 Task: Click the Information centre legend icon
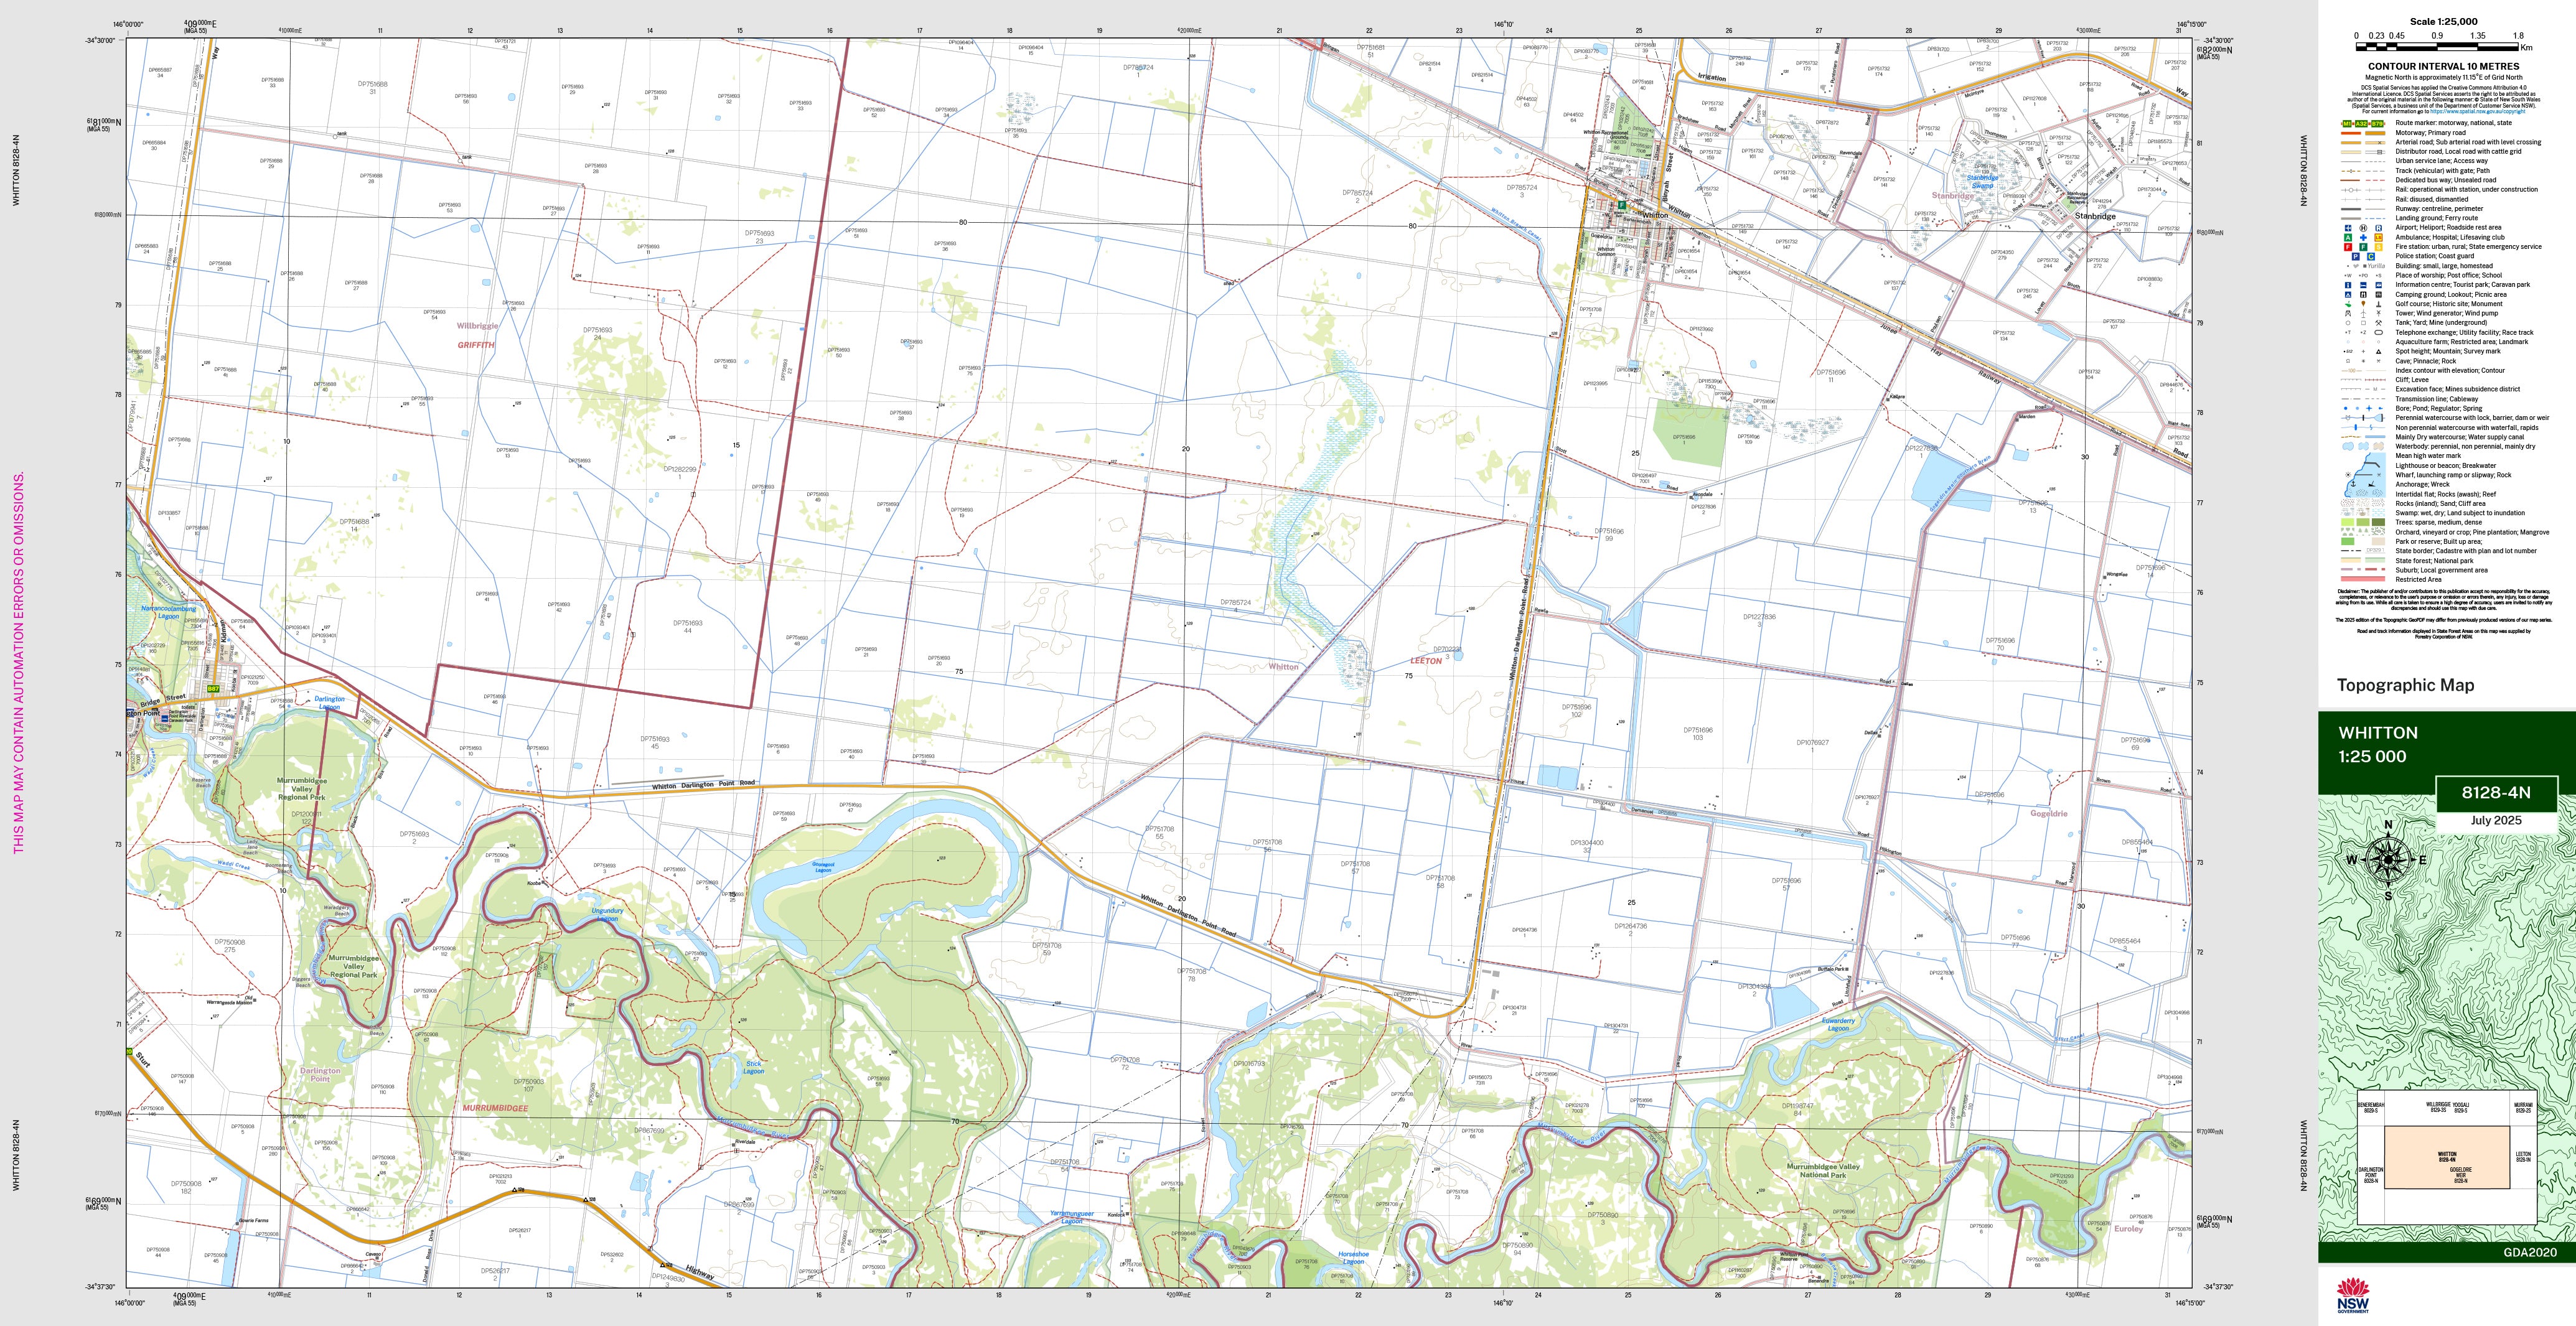[x=2348, y=285]
